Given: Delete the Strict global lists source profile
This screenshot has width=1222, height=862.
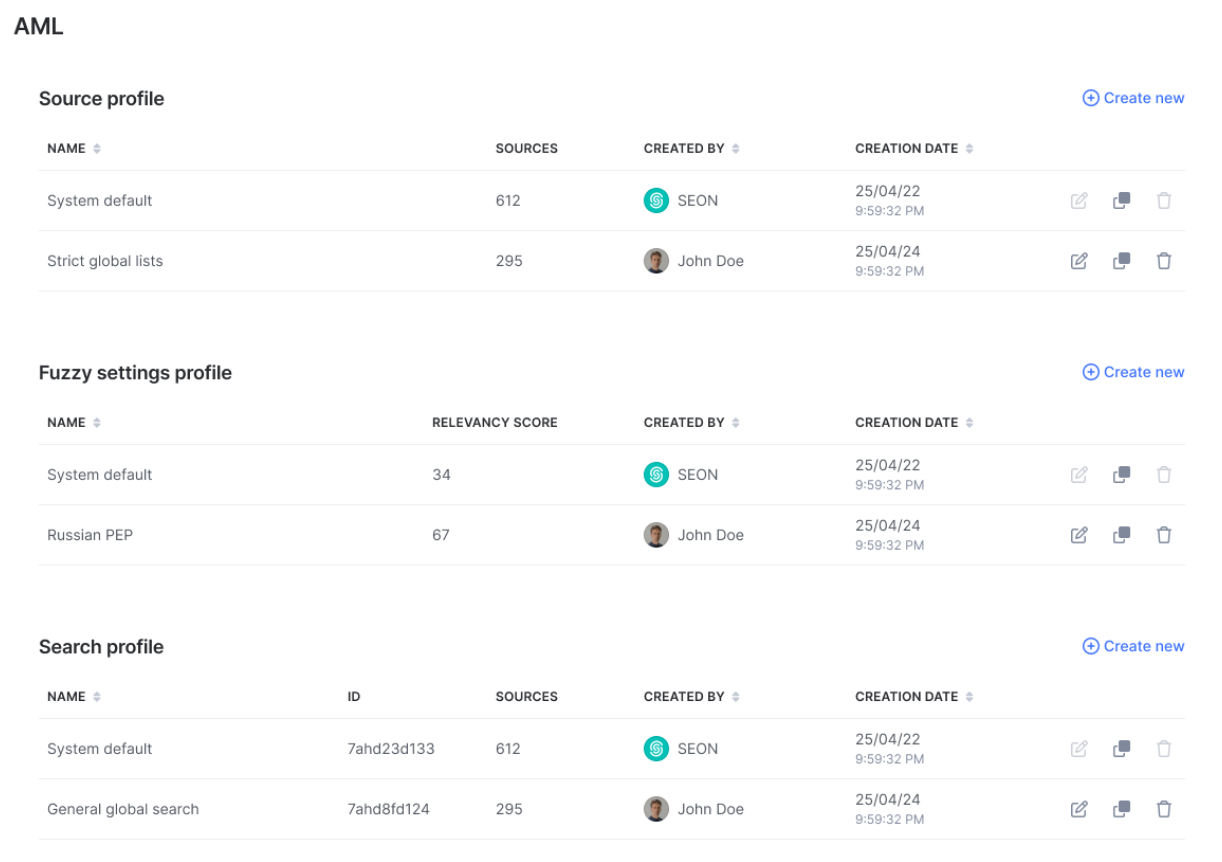Looking at the screenshot, I should click(x=1164, y=261).
